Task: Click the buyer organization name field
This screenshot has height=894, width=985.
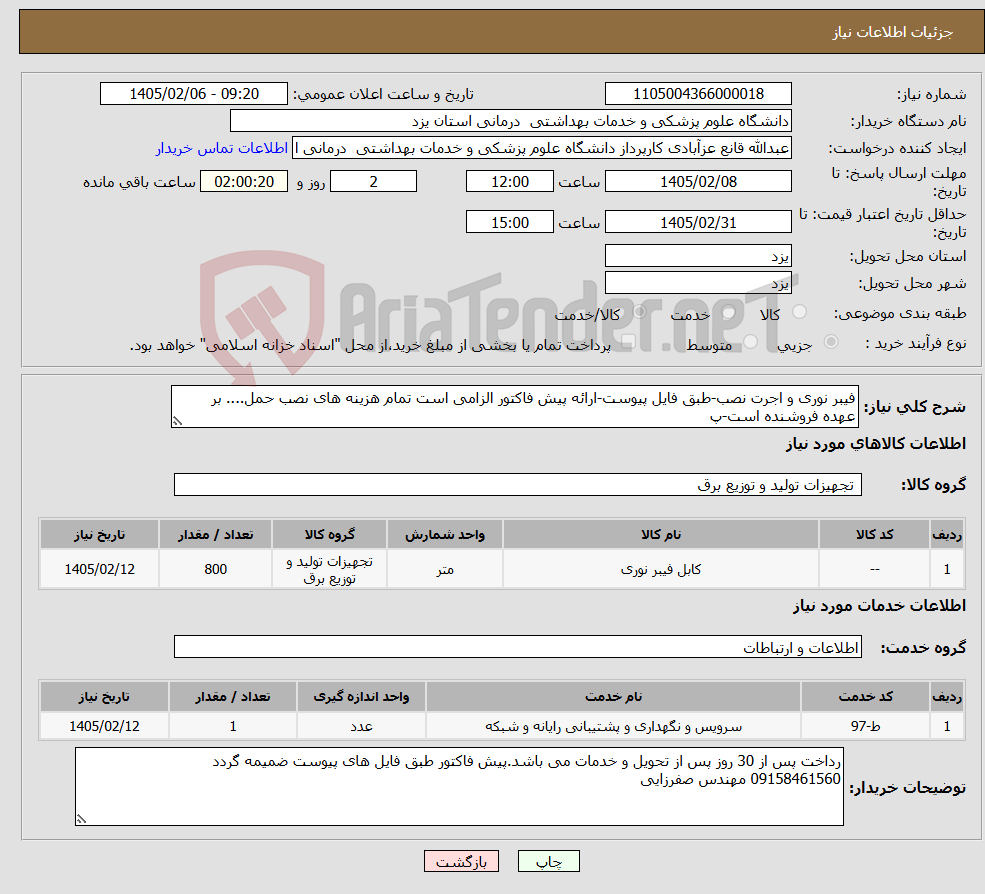Action: 511,121
